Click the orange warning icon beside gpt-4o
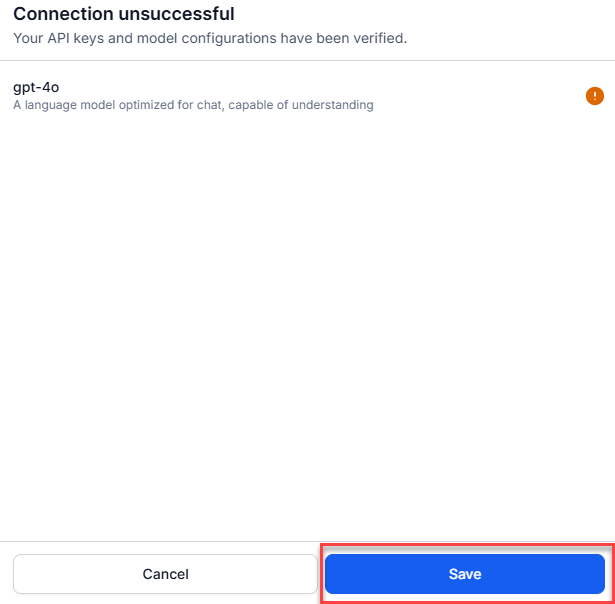 coord(595,96)
